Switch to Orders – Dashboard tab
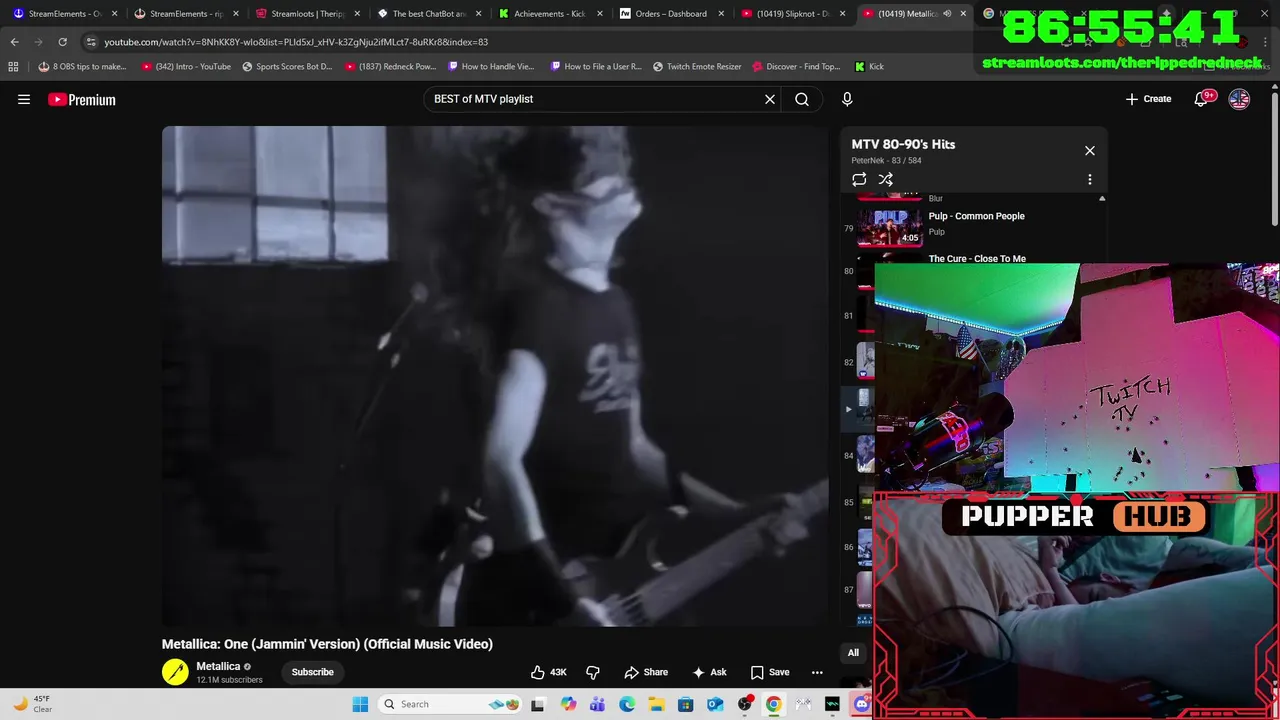This screenshot has width=1280, height=720. (x=670, y=14)
